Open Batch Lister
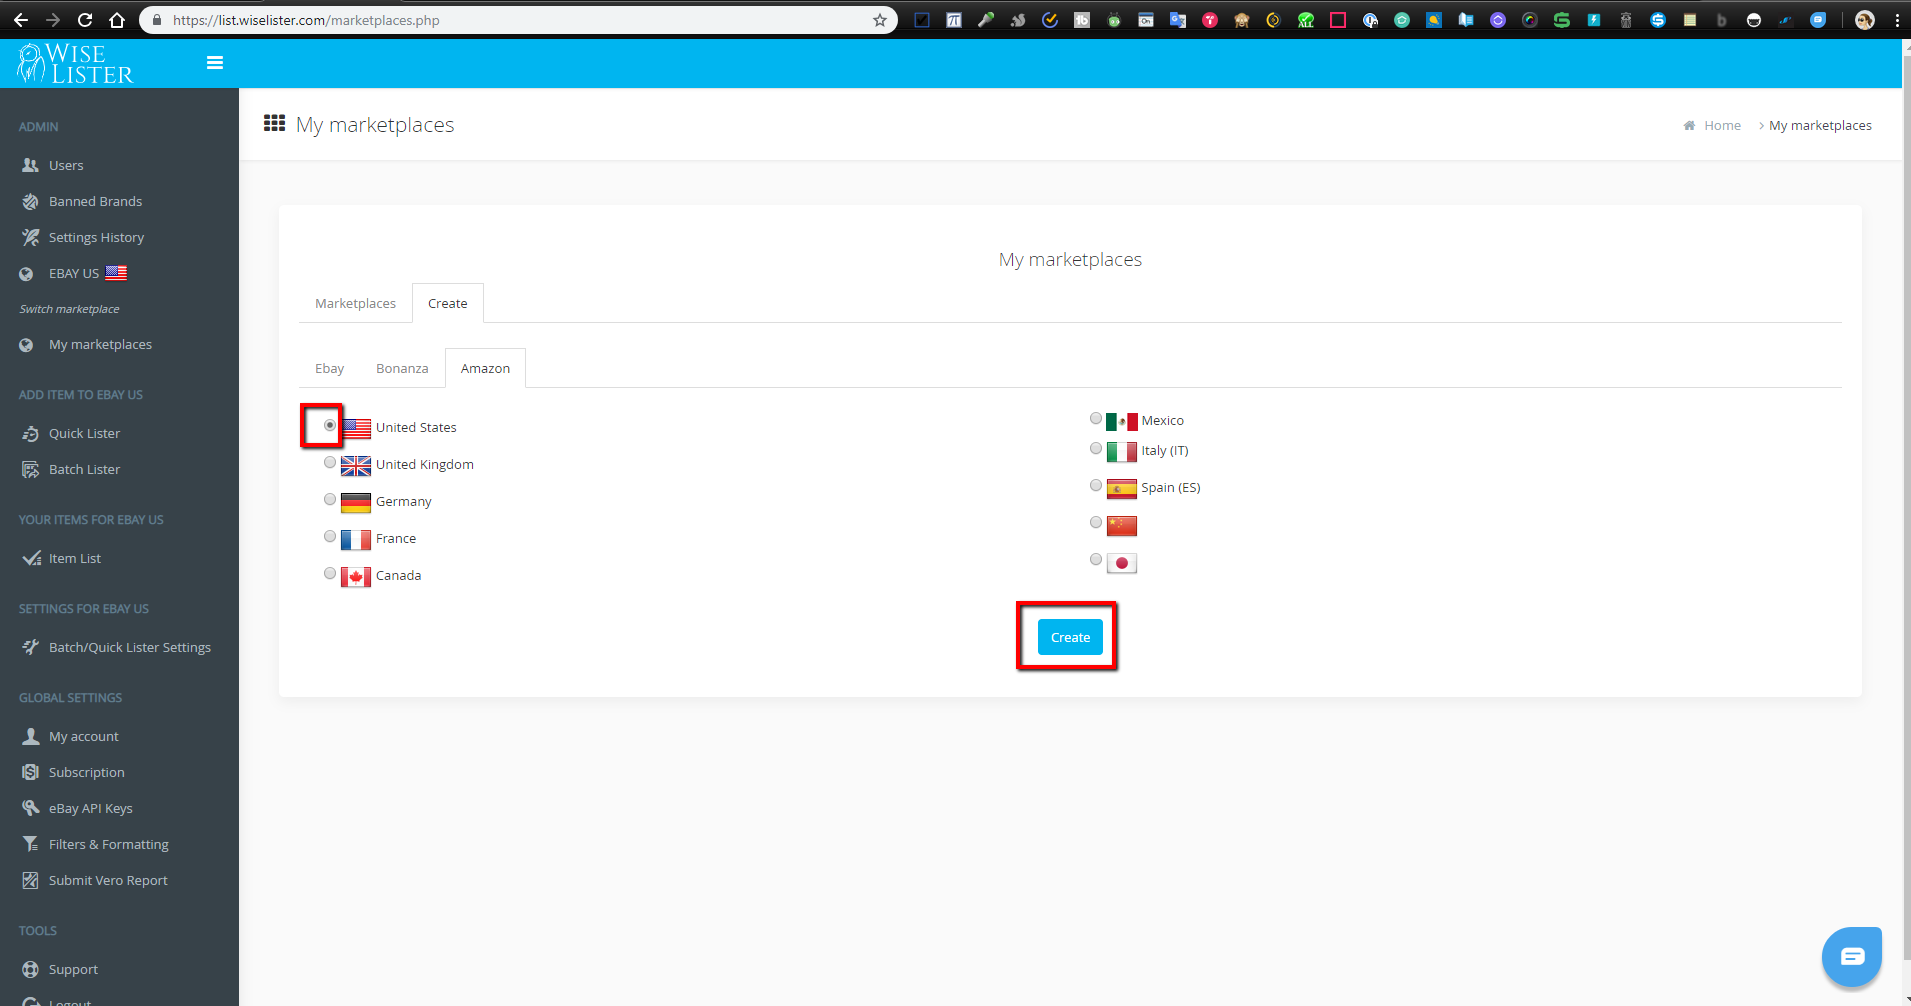 tap(84, 469)
